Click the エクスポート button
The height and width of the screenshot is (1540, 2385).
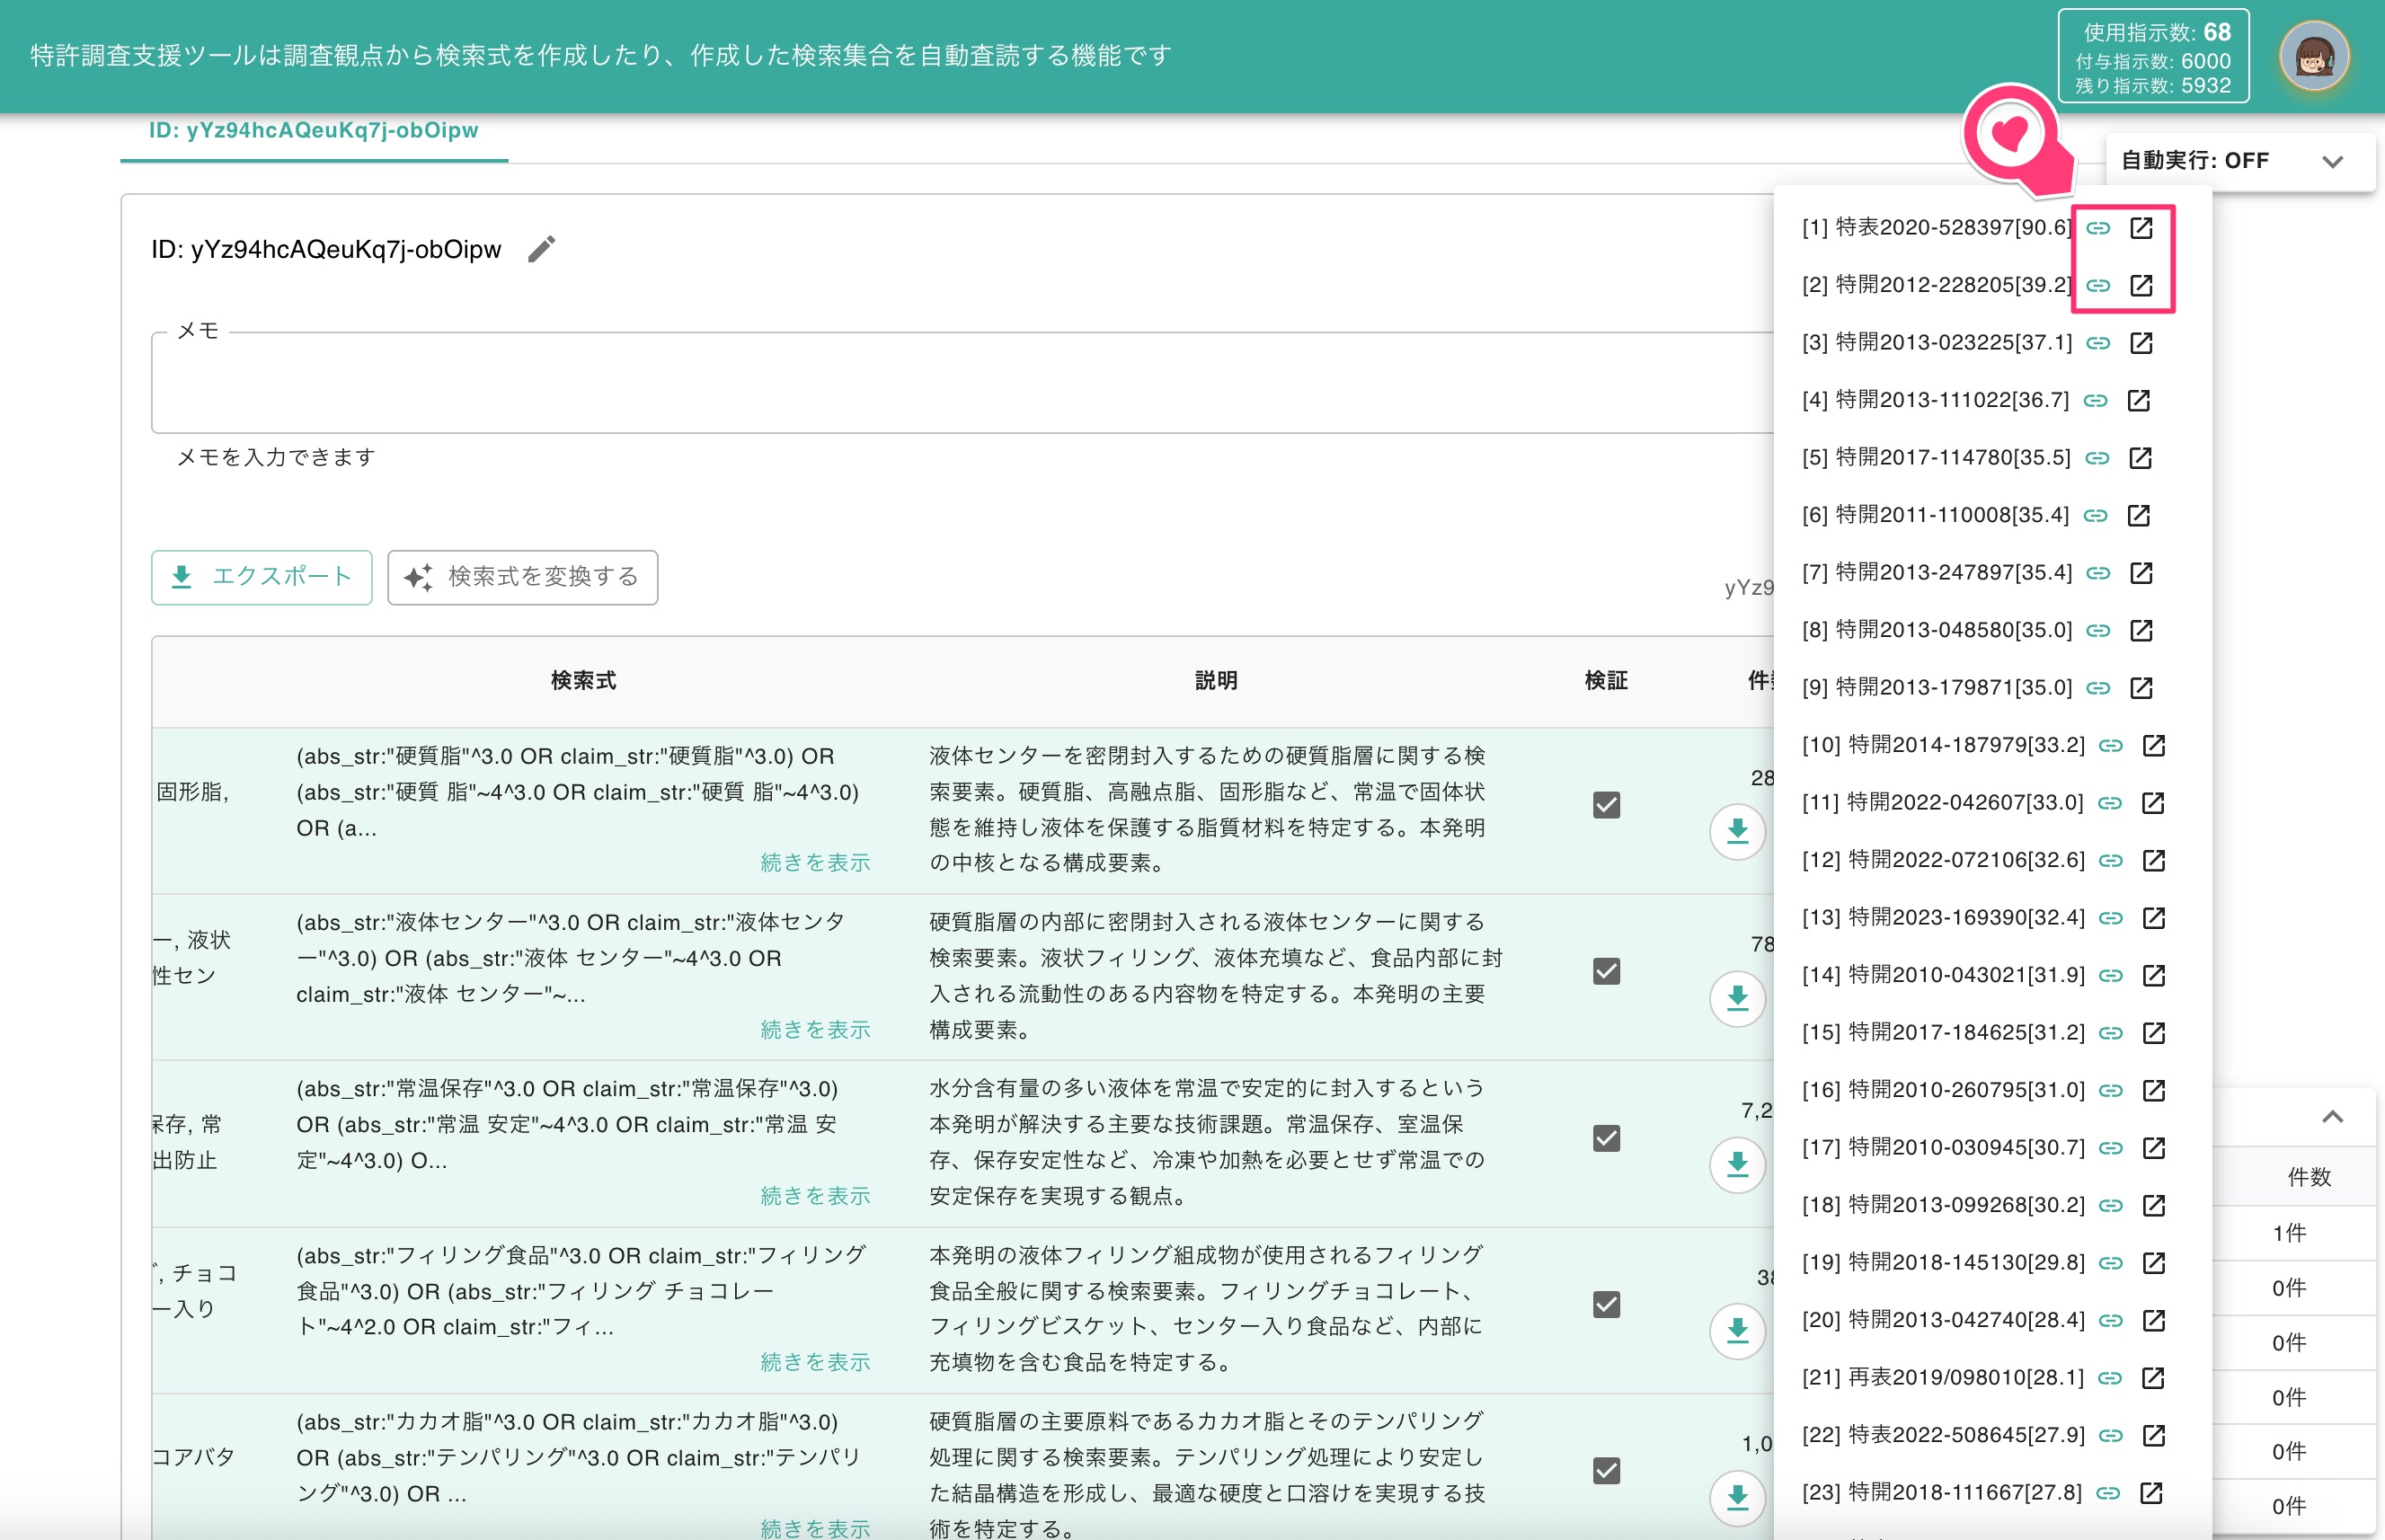[262, 577]
